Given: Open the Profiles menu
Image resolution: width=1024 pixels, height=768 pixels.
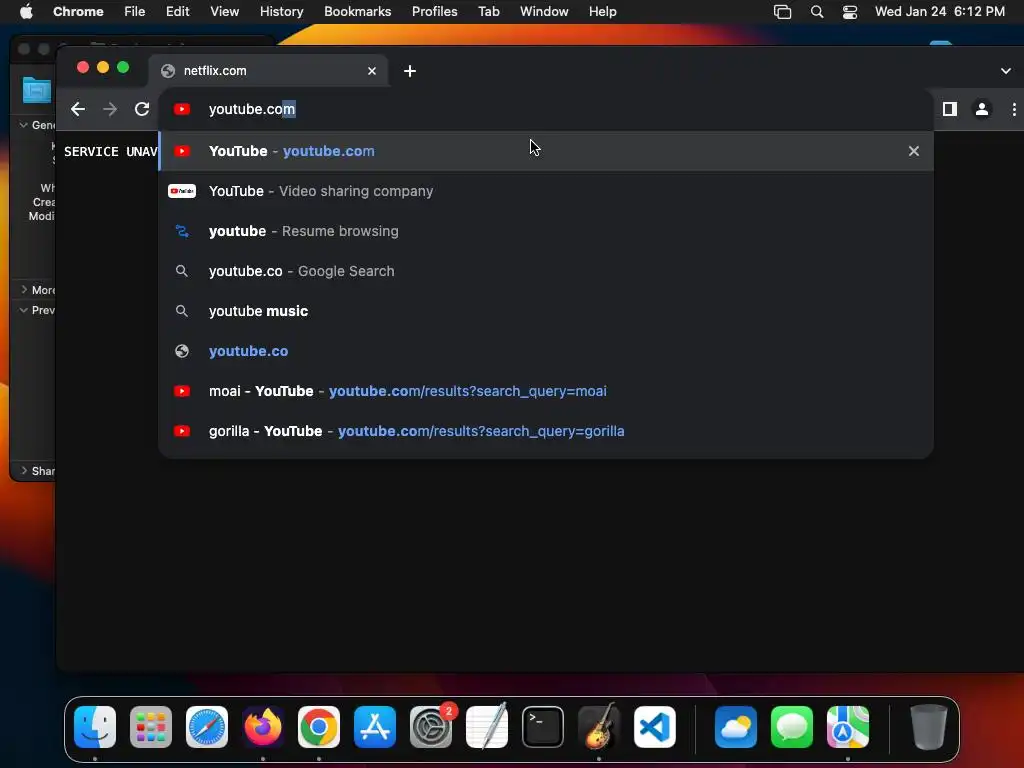Looking at the screenshot, I should (434, 11).
